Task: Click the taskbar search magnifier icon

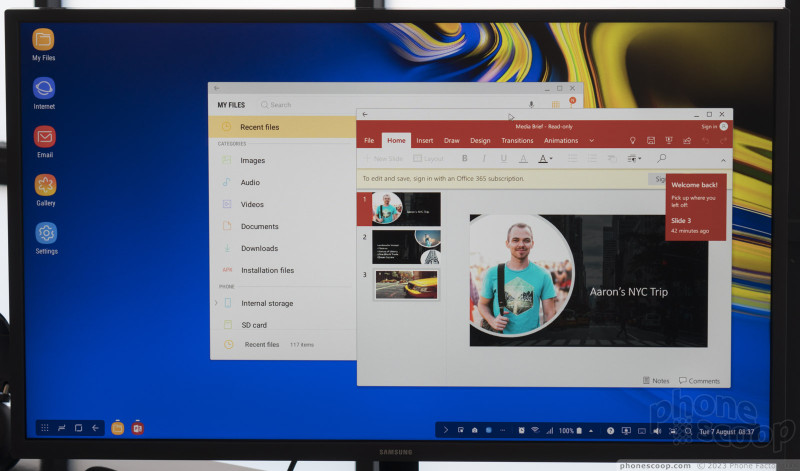Action: 688,431
